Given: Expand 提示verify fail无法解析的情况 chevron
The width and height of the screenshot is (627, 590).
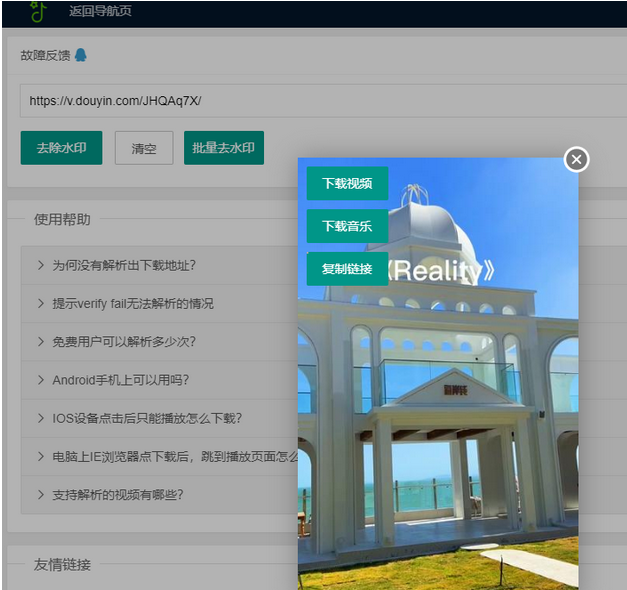Looking at the screenshot, I should click(40, 304).
